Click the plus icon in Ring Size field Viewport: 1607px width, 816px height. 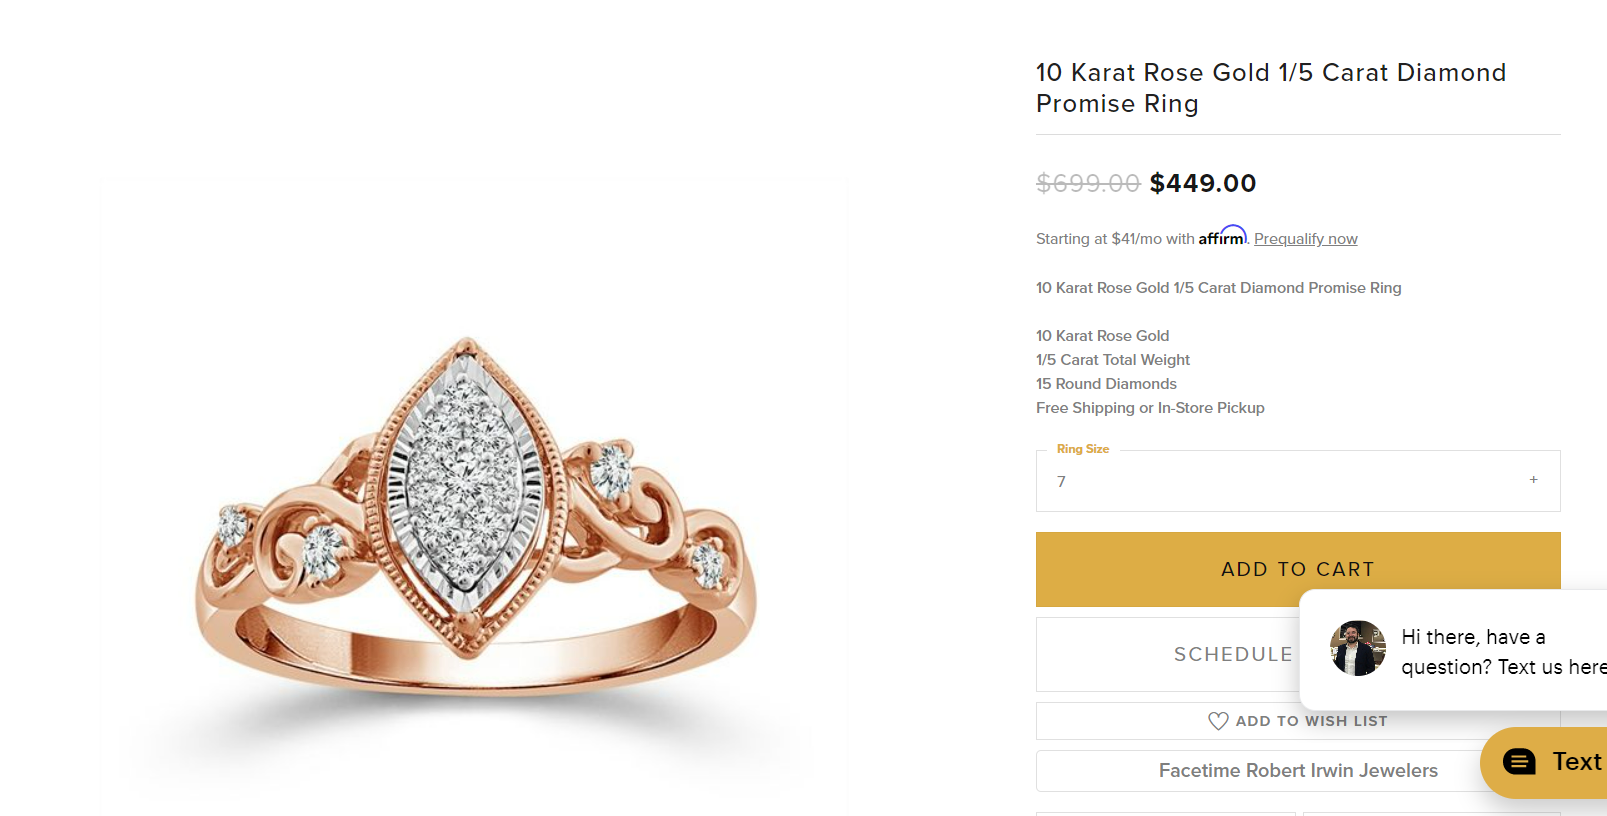point(1533,480)
